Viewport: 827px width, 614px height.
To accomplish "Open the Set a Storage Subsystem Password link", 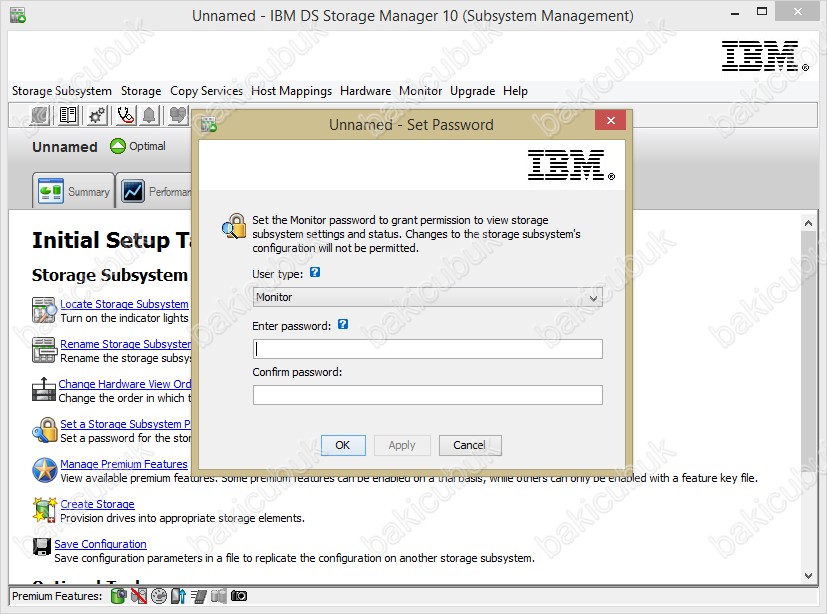I will point(126,424).
